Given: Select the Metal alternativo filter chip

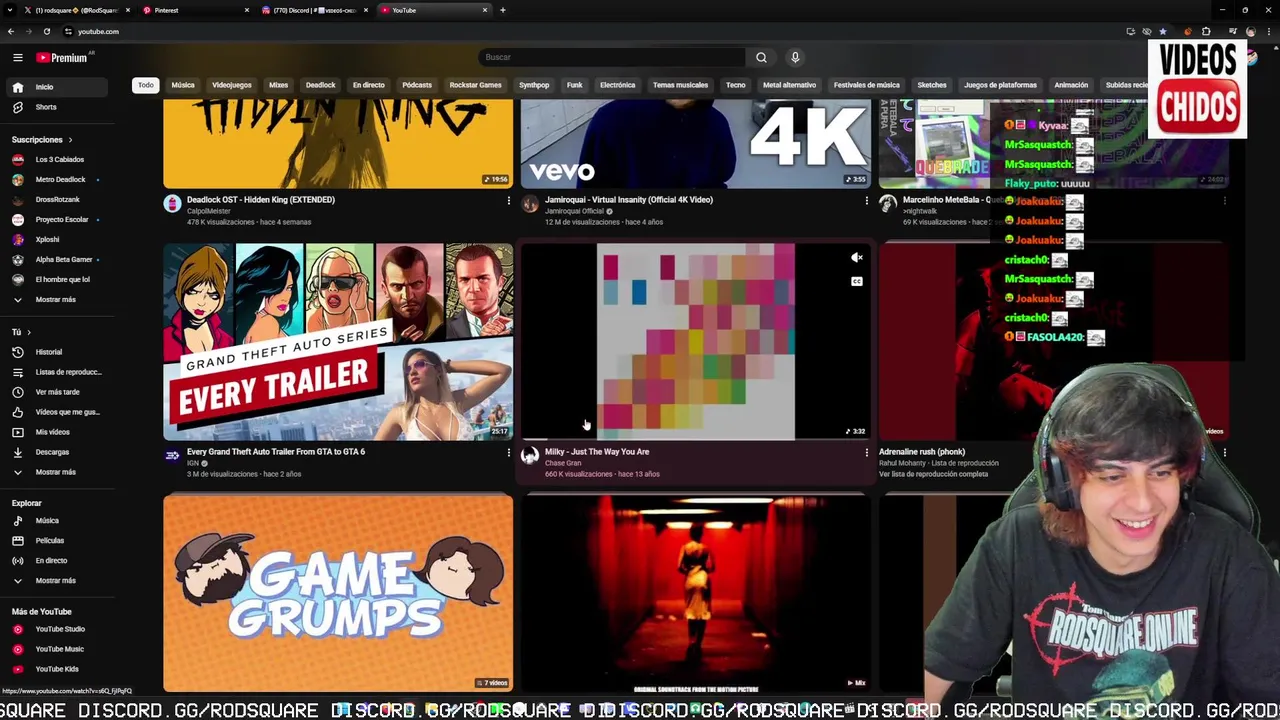Looking at the screenshot, I should (x=789, y=85).
